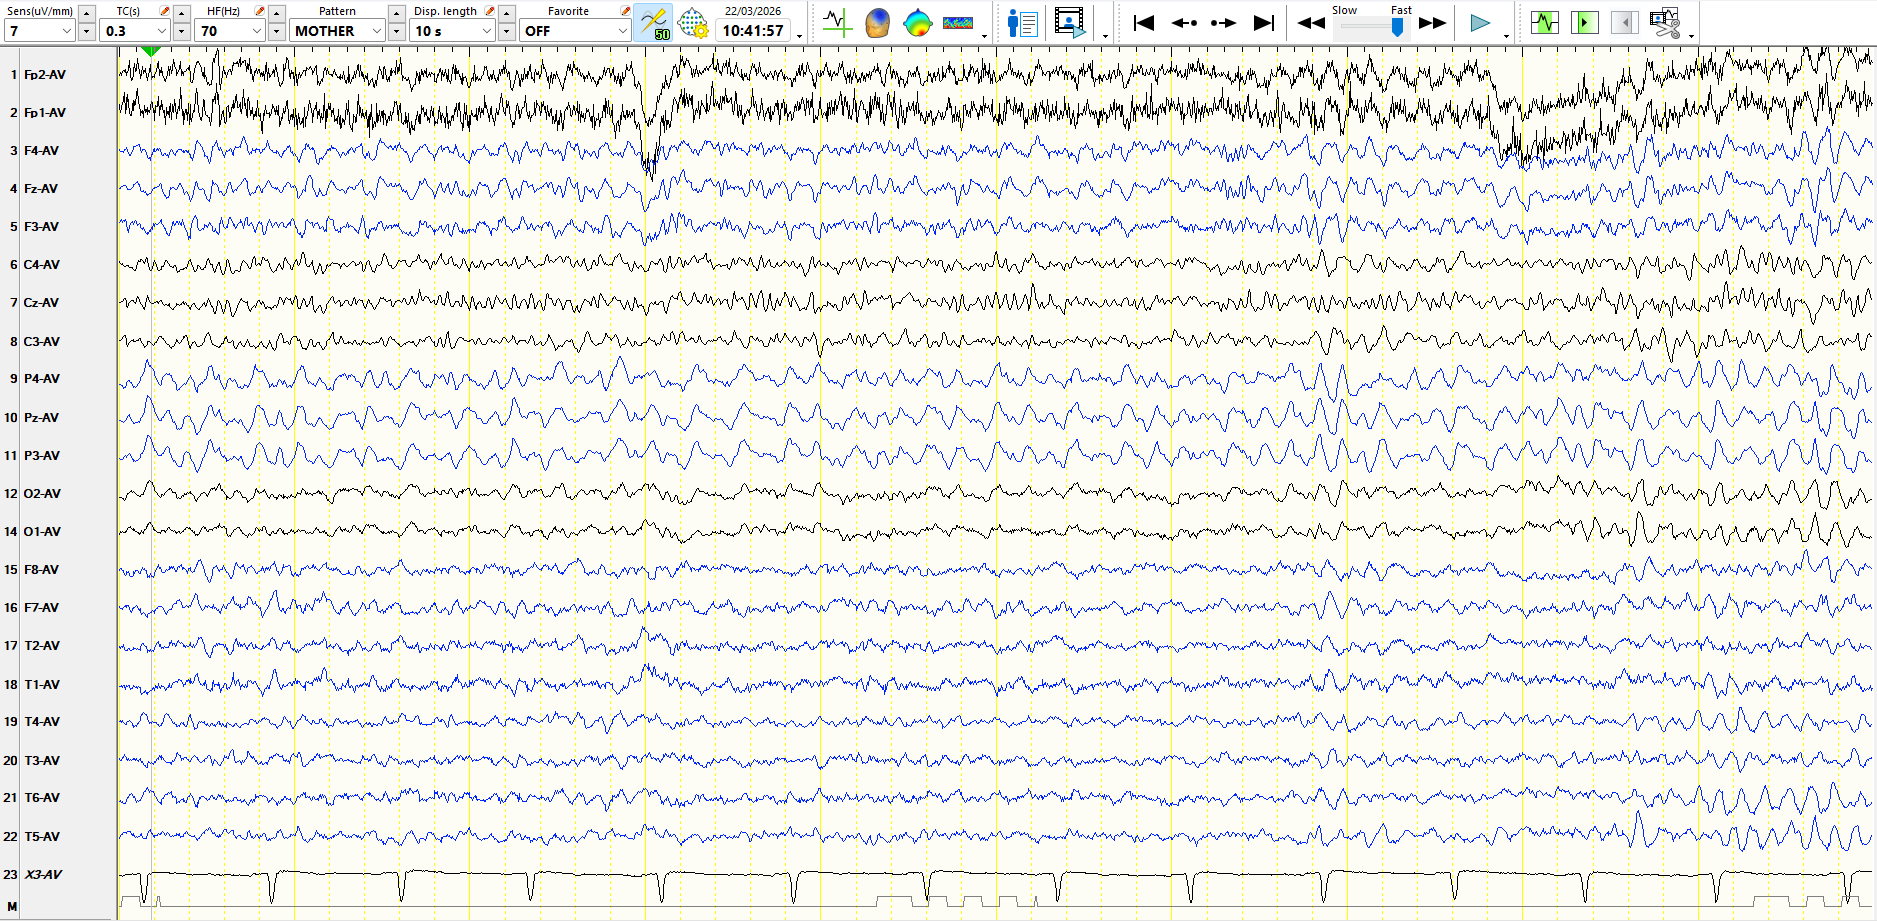Open the Pattern montage dropdown

338,31
